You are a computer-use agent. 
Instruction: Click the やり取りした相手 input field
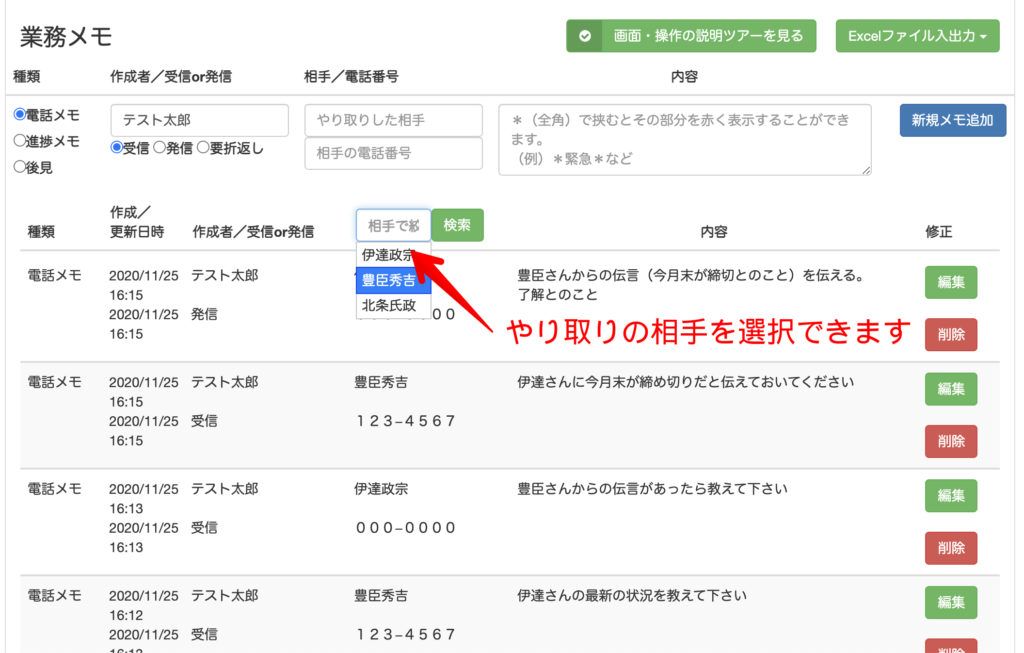[393, 120]
